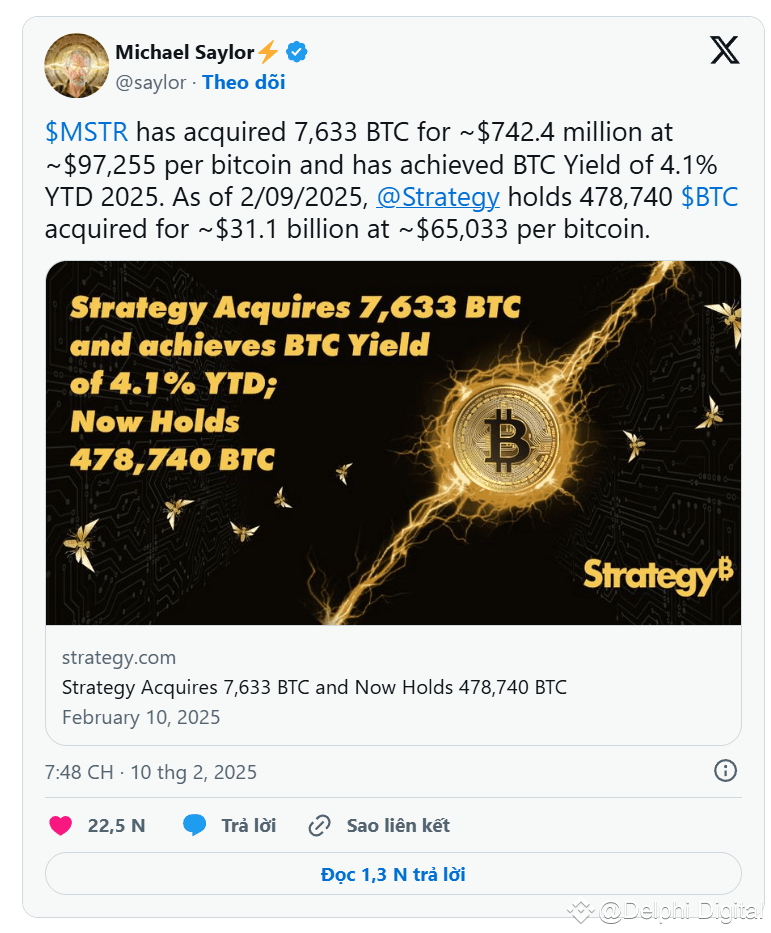This screenshot has width=771, height=933.
Task: Click the copy link chain icon
Action: 320,825
